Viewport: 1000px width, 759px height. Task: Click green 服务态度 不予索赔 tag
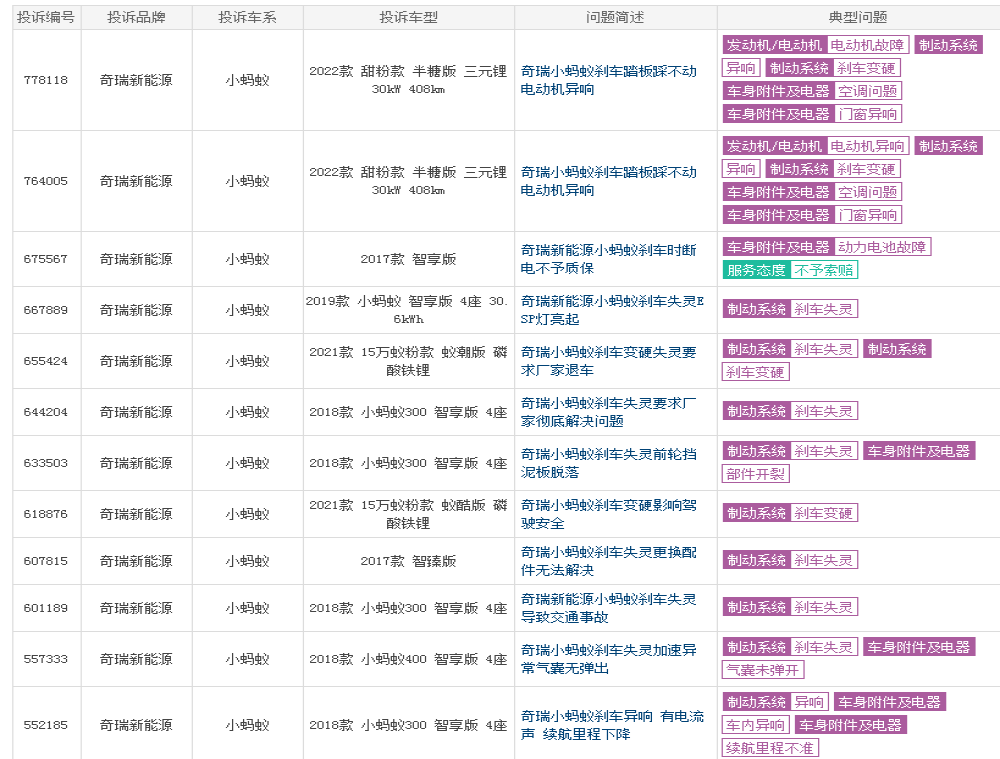click(x=790, y=270)
